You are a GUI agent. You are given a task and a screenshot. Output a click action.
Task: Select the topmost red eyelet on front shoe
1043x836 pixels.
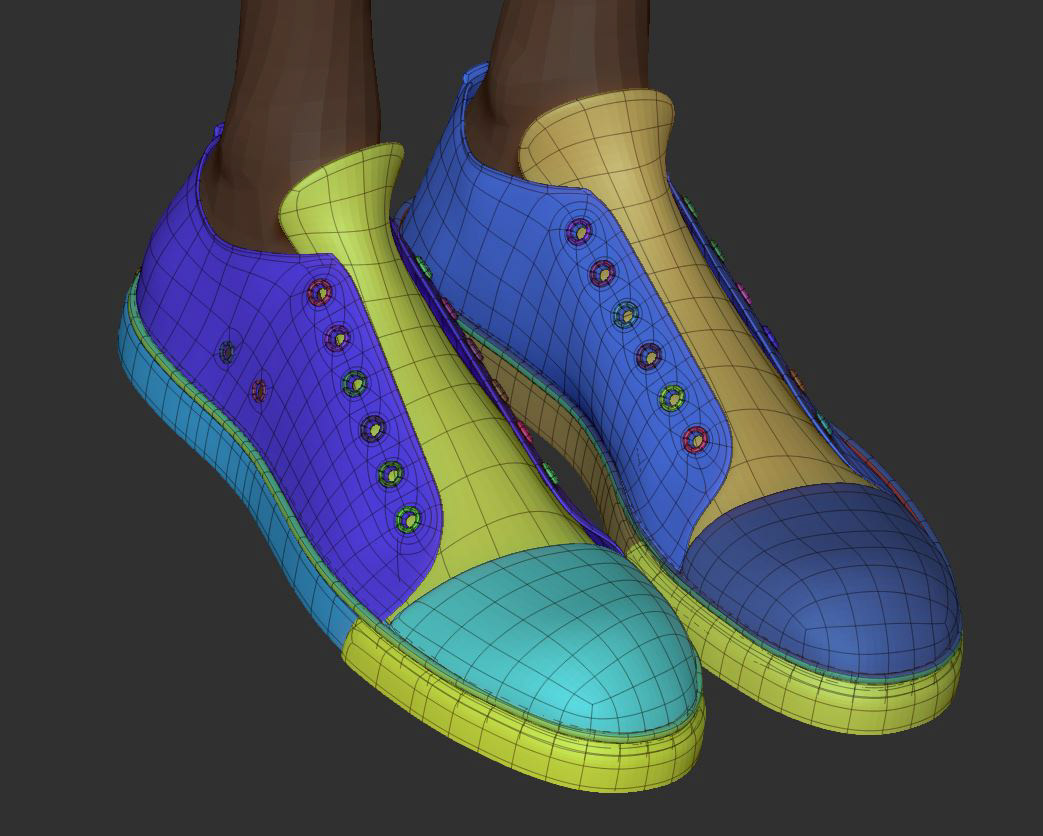(x=320, y=291)
